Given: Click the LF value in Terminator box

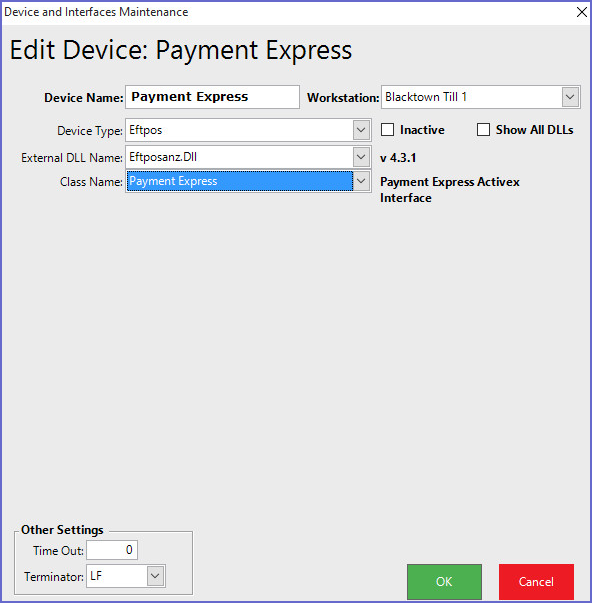Looking at the screenshot, I should [x=96, y=576].
